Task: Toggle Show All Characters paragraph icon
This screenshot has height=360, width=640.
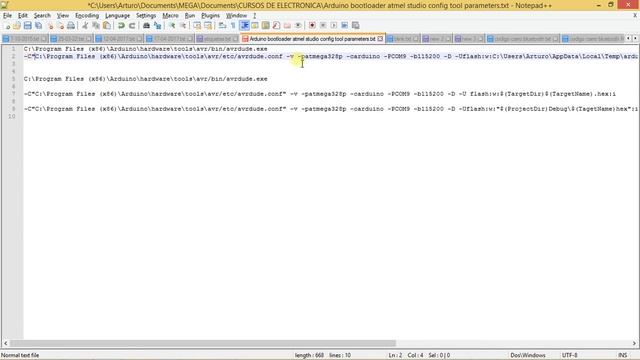Action: [x=233, y=26]
